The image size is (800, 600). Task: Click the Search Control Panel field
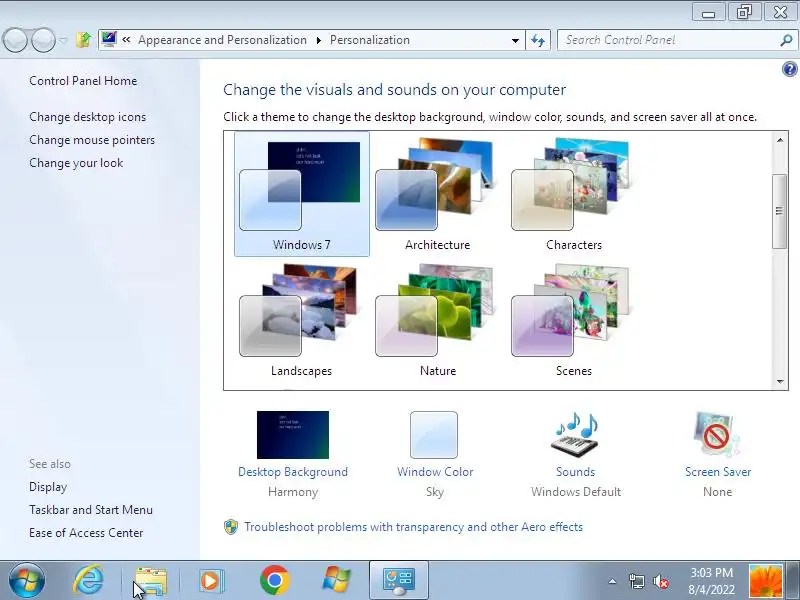pyautogui.click(x=668, y=40)
